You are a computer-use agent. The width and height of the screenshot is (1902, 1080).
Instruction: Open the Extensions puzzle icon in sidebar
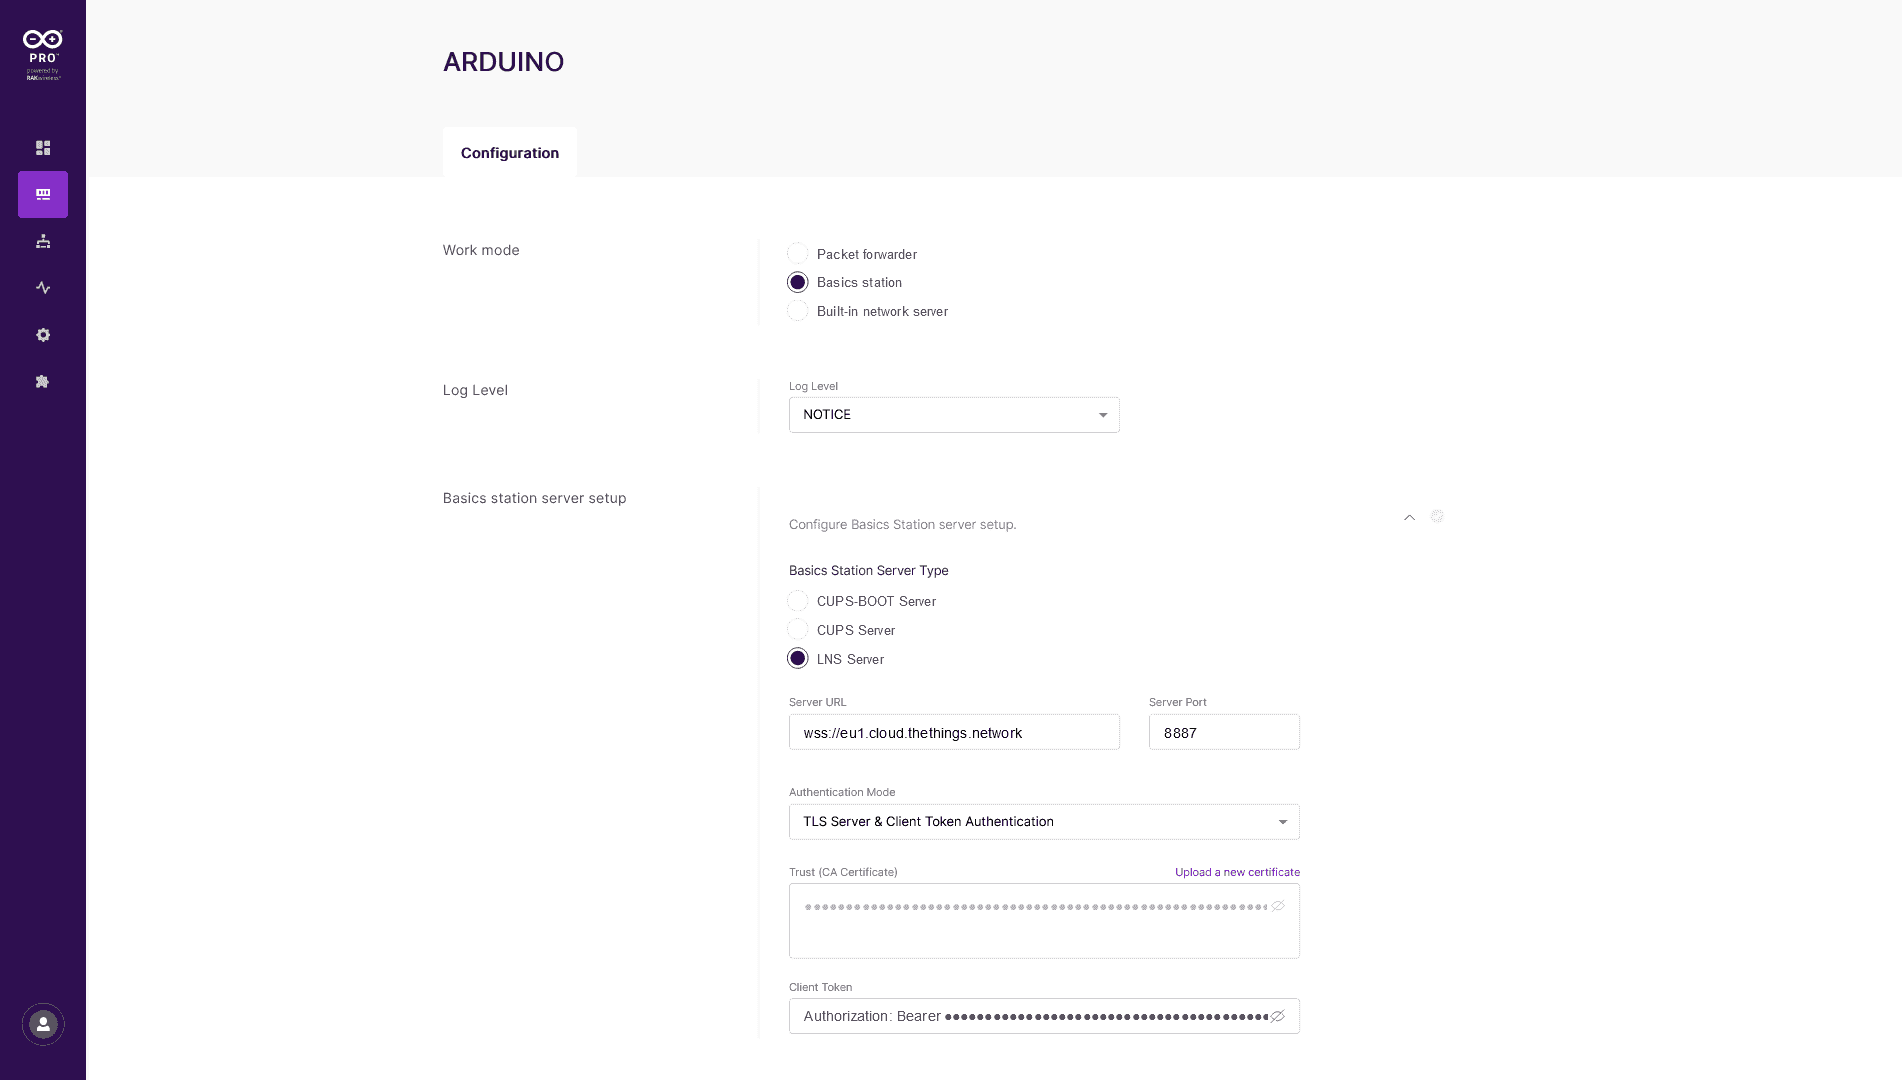43,382
